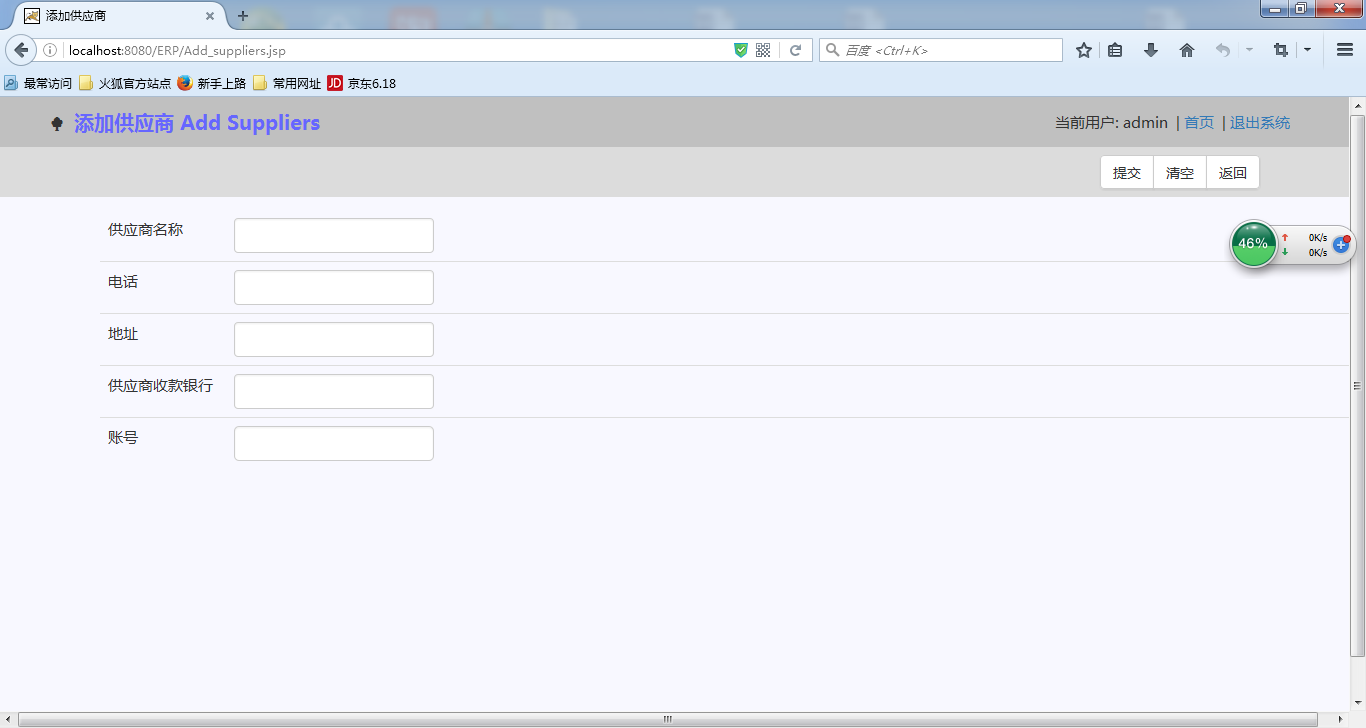
Task: Open site information icon in address bar
Action: pos(50,50)
